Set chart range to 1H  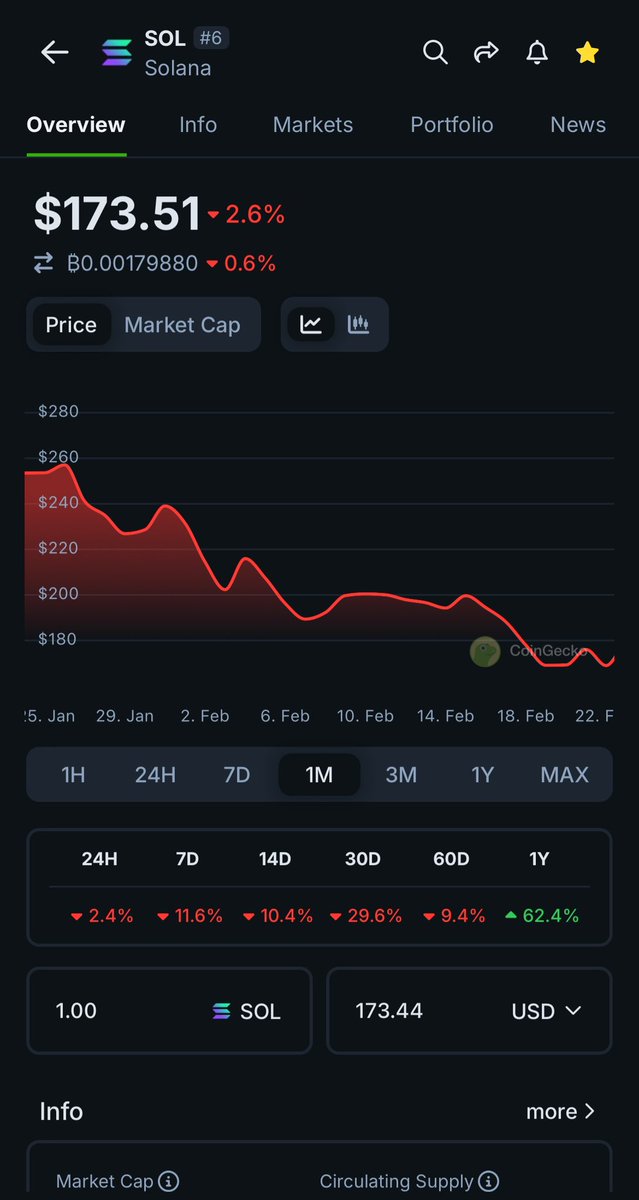click(73, 774)
